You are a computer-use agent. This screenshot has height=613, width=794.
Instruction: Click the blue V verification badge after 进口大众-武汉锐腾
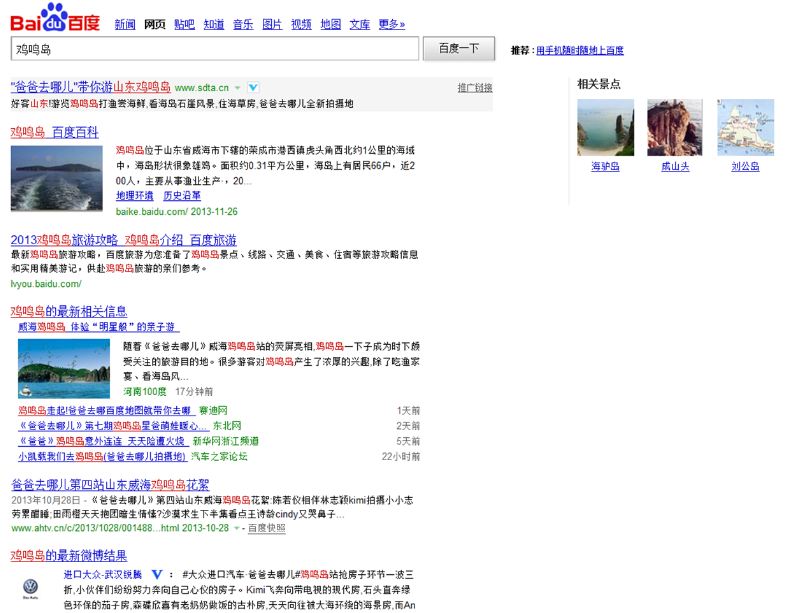157,575
